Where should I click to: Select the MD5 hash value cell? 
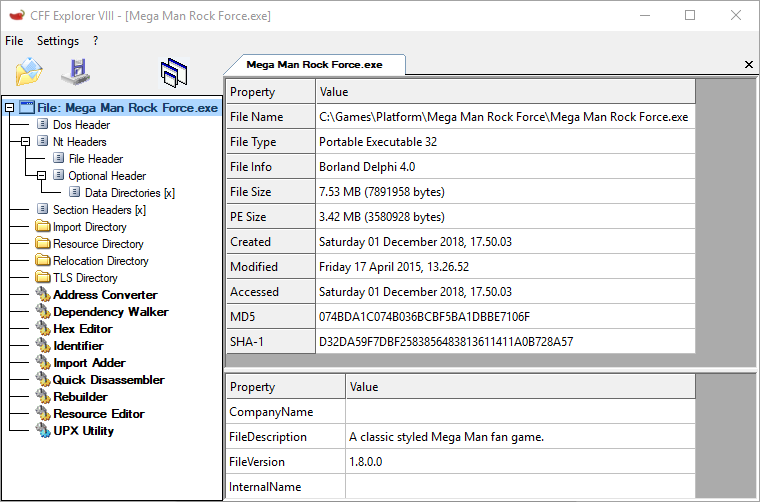506,317
